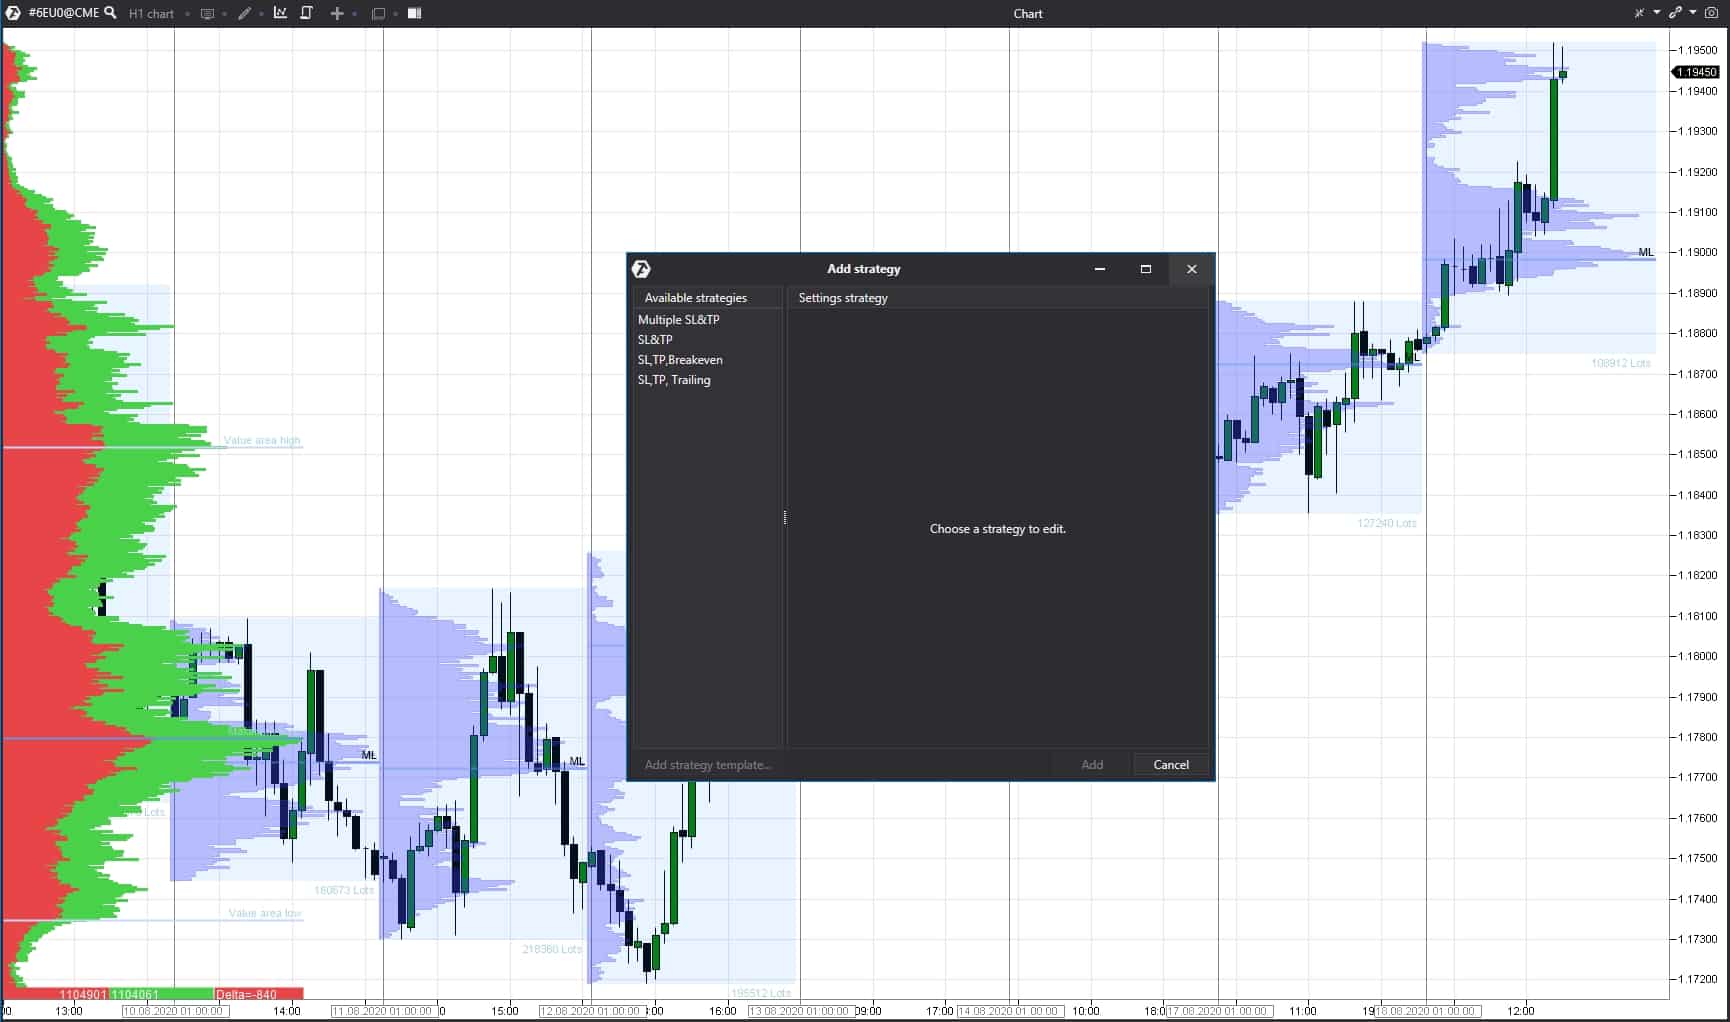Screen dimensions: 1730x1022
Task: Select the drawing pencil tool
Action: [244, 13]
